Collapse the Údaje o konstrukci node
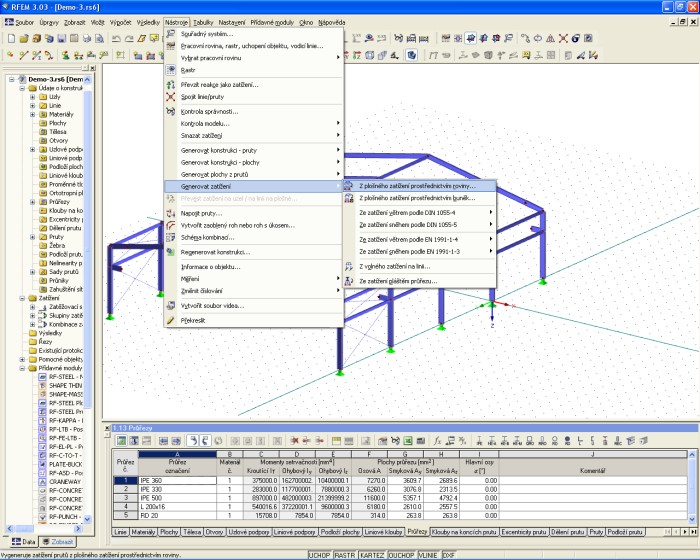Image resolution: width=700 pixels, height=560 pixels. tap(22, 88)
